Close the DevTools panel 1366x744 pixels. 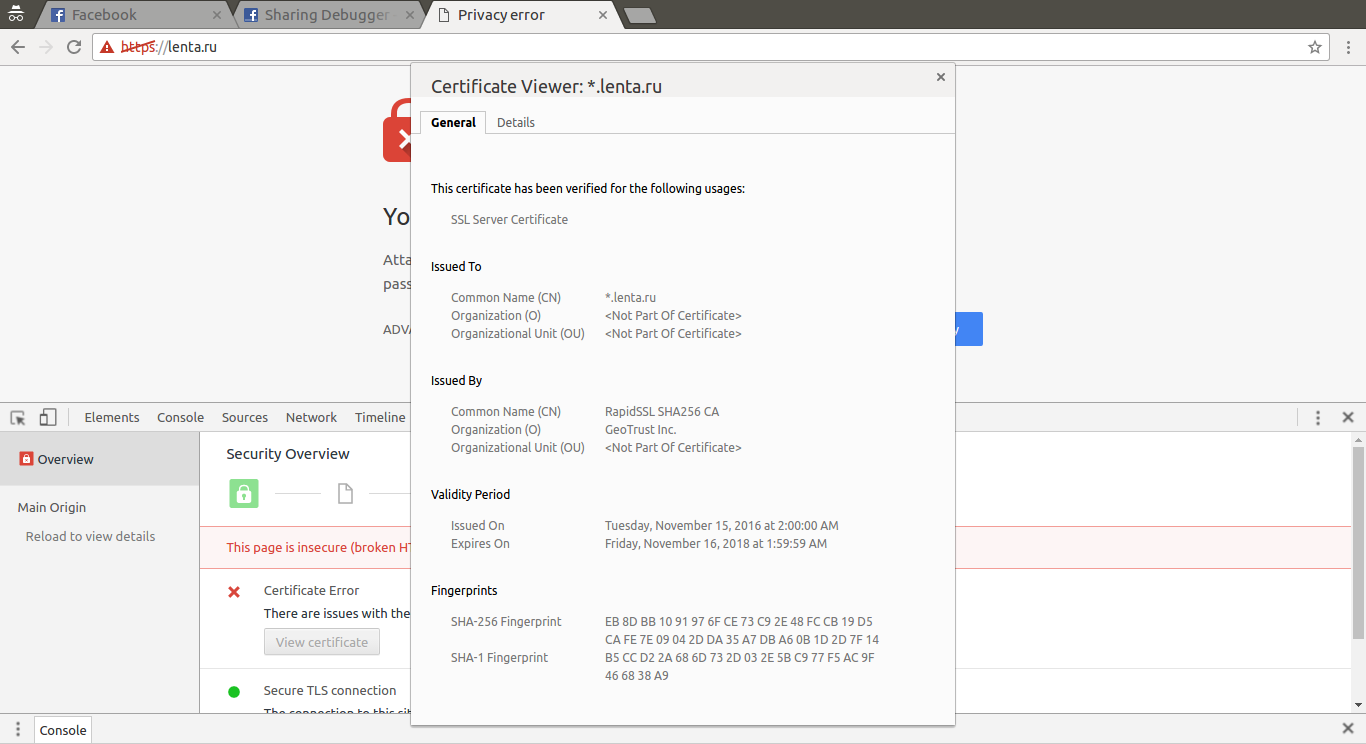point(1348,418)
